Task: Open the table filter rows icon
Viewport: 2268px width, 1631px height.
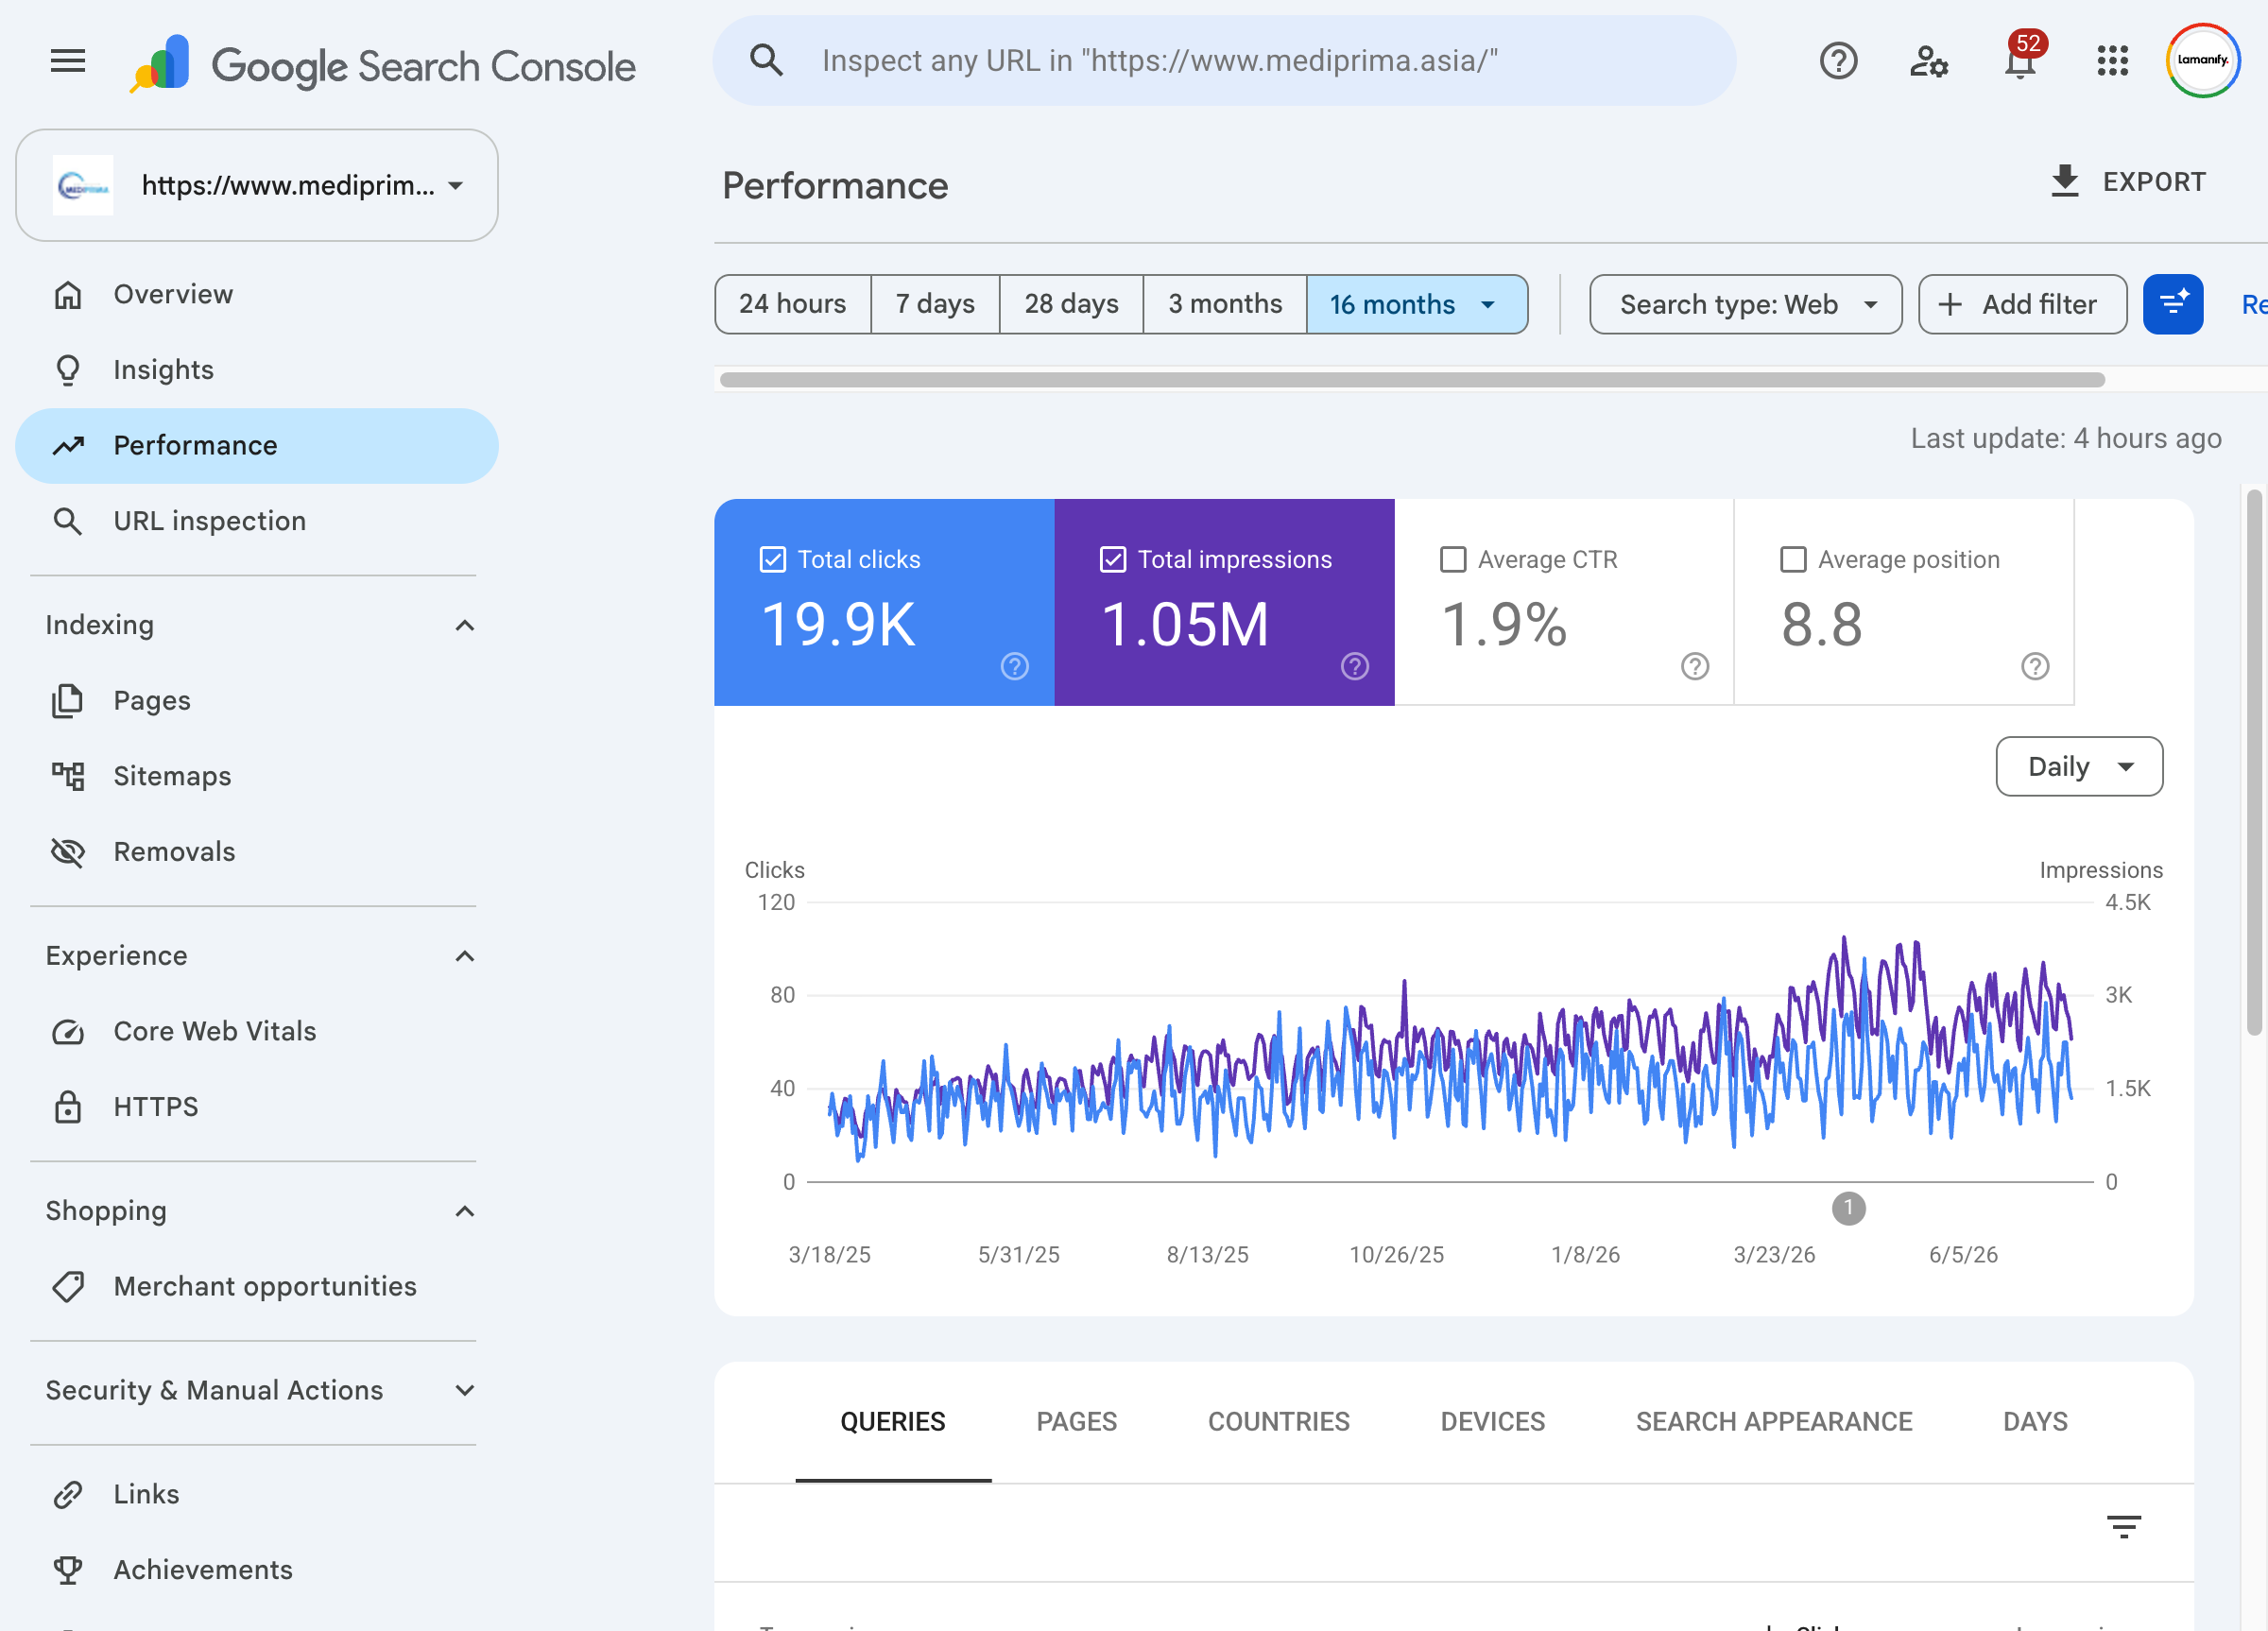Action: point(2123,1526)
